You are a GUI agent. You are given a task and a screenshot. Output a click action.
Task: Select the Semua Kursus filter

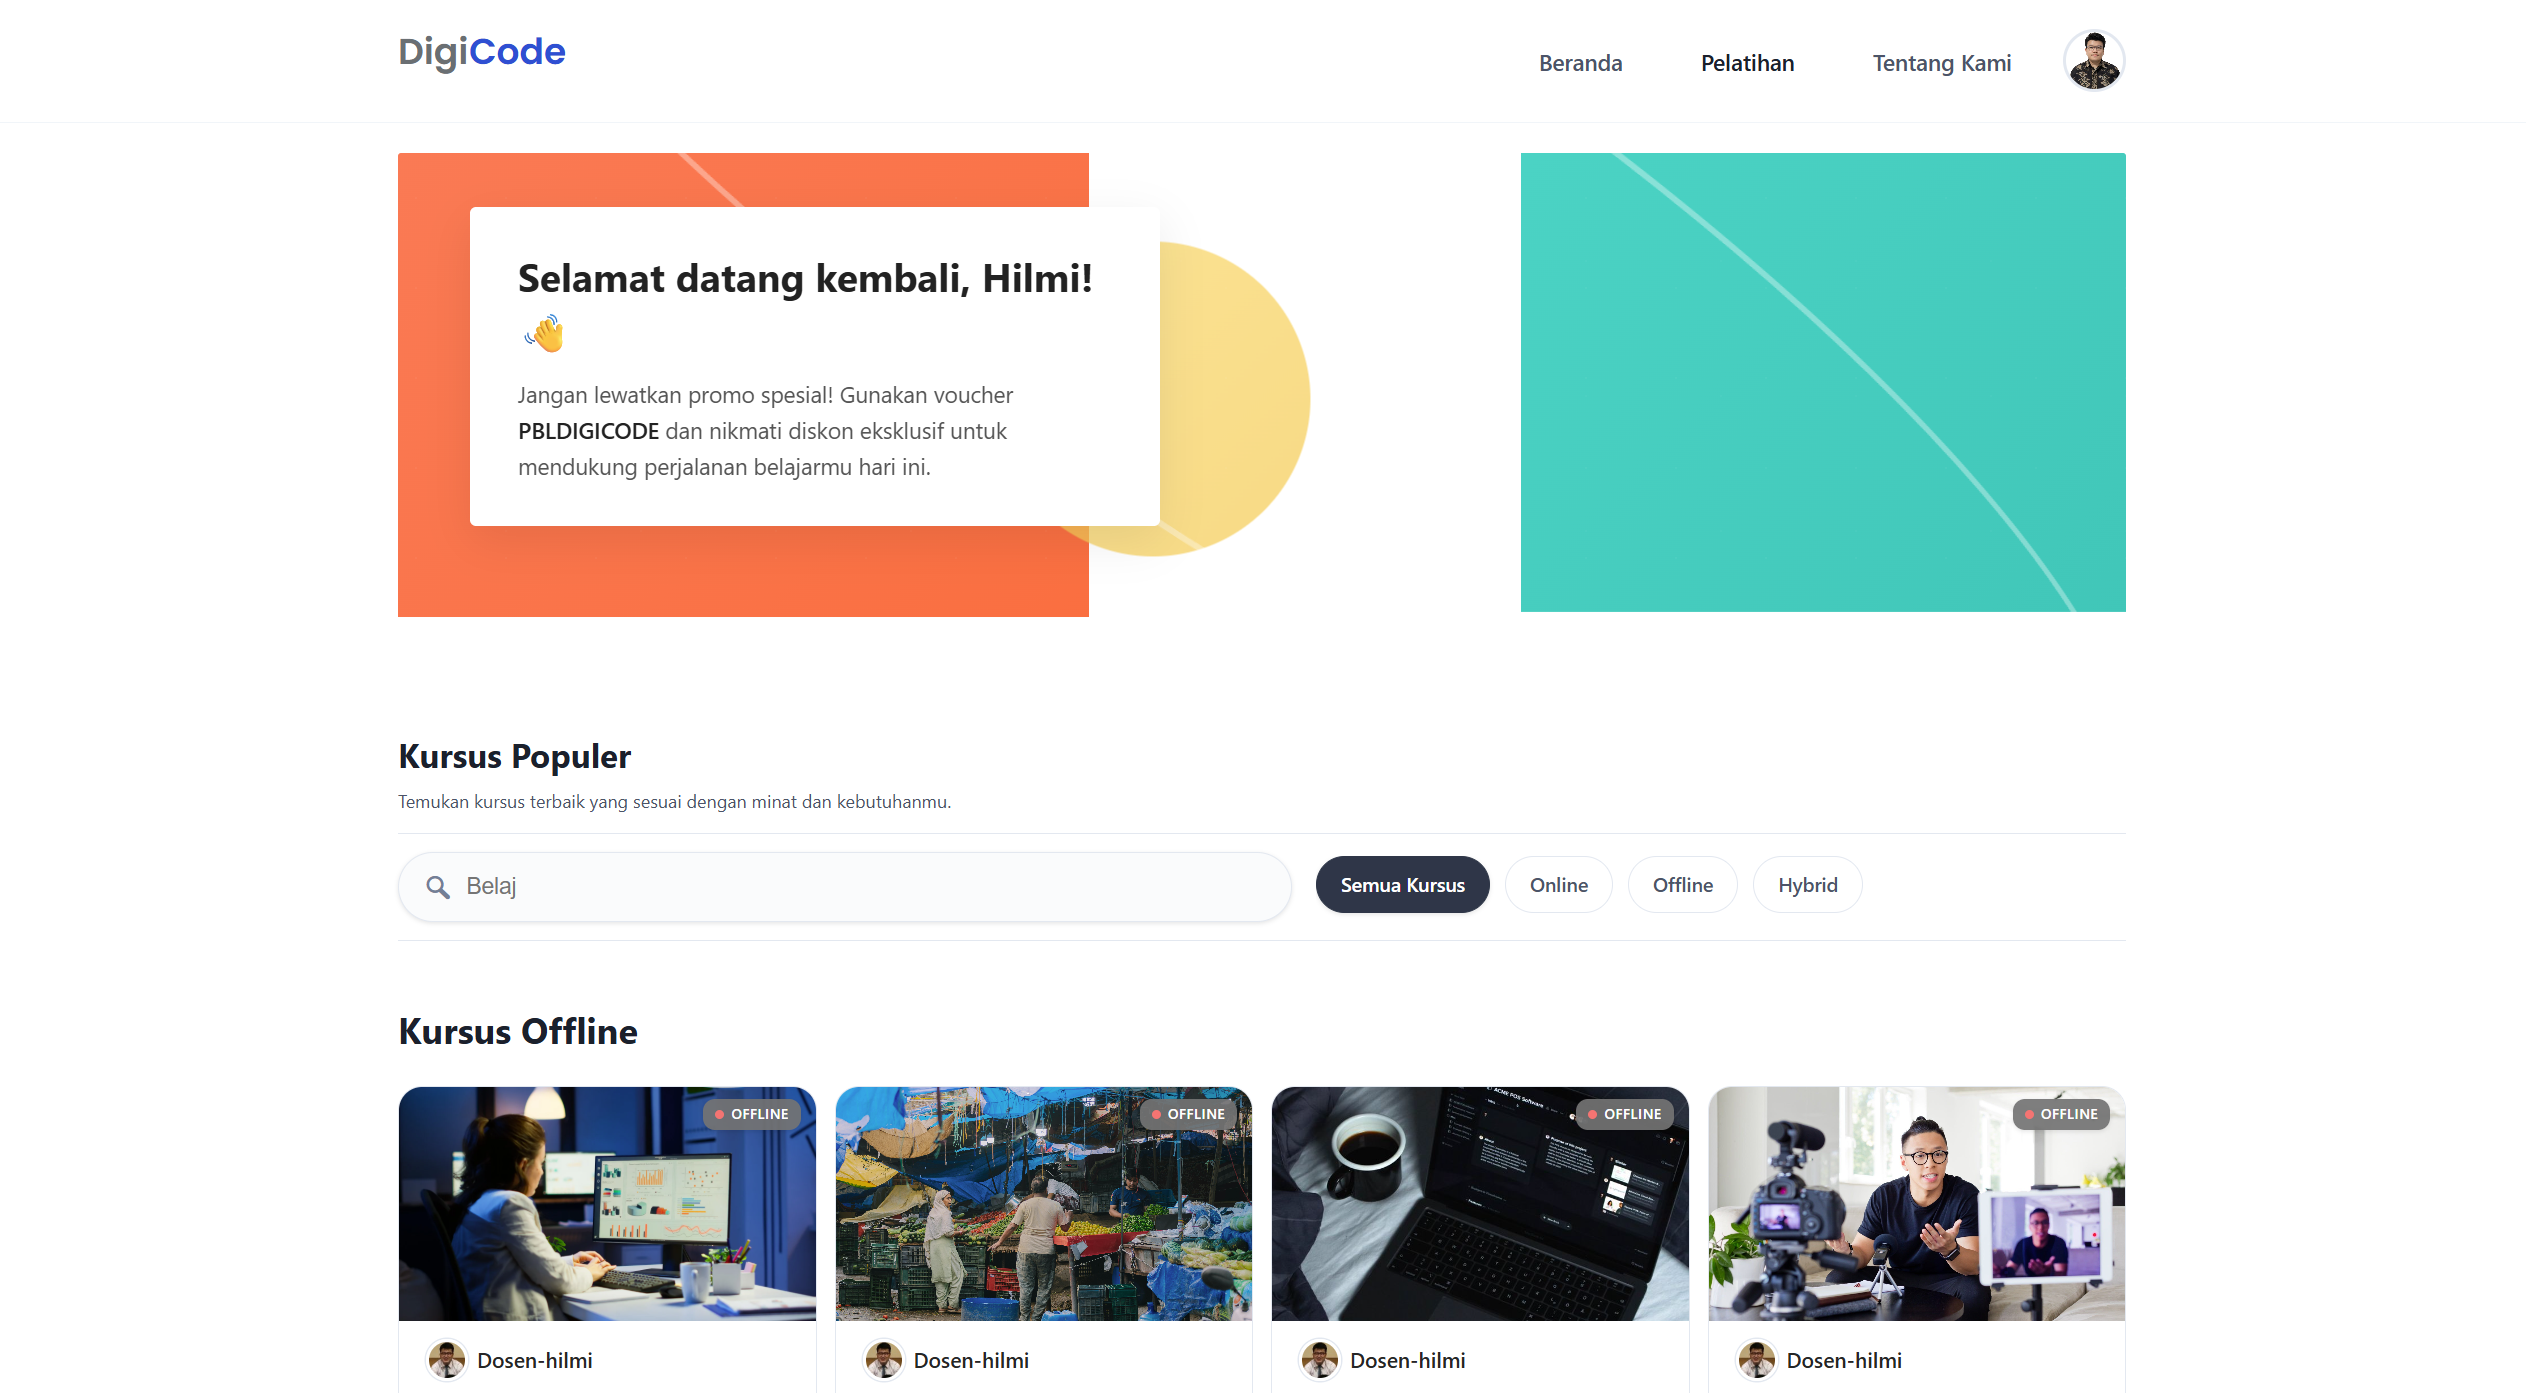pyautogui.click(x=1402, y=885)
